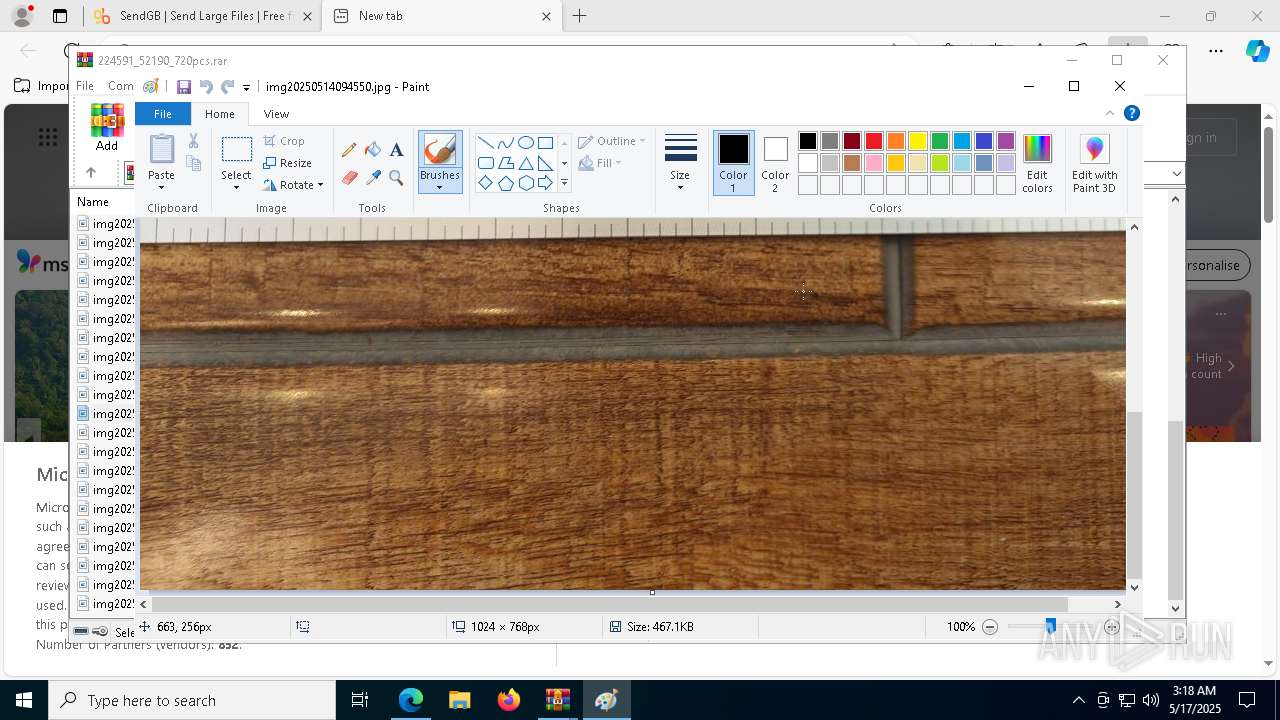Choose the Pentagon shape
The width and height of the screenshot is (1280, 720).
pos(506,183)
